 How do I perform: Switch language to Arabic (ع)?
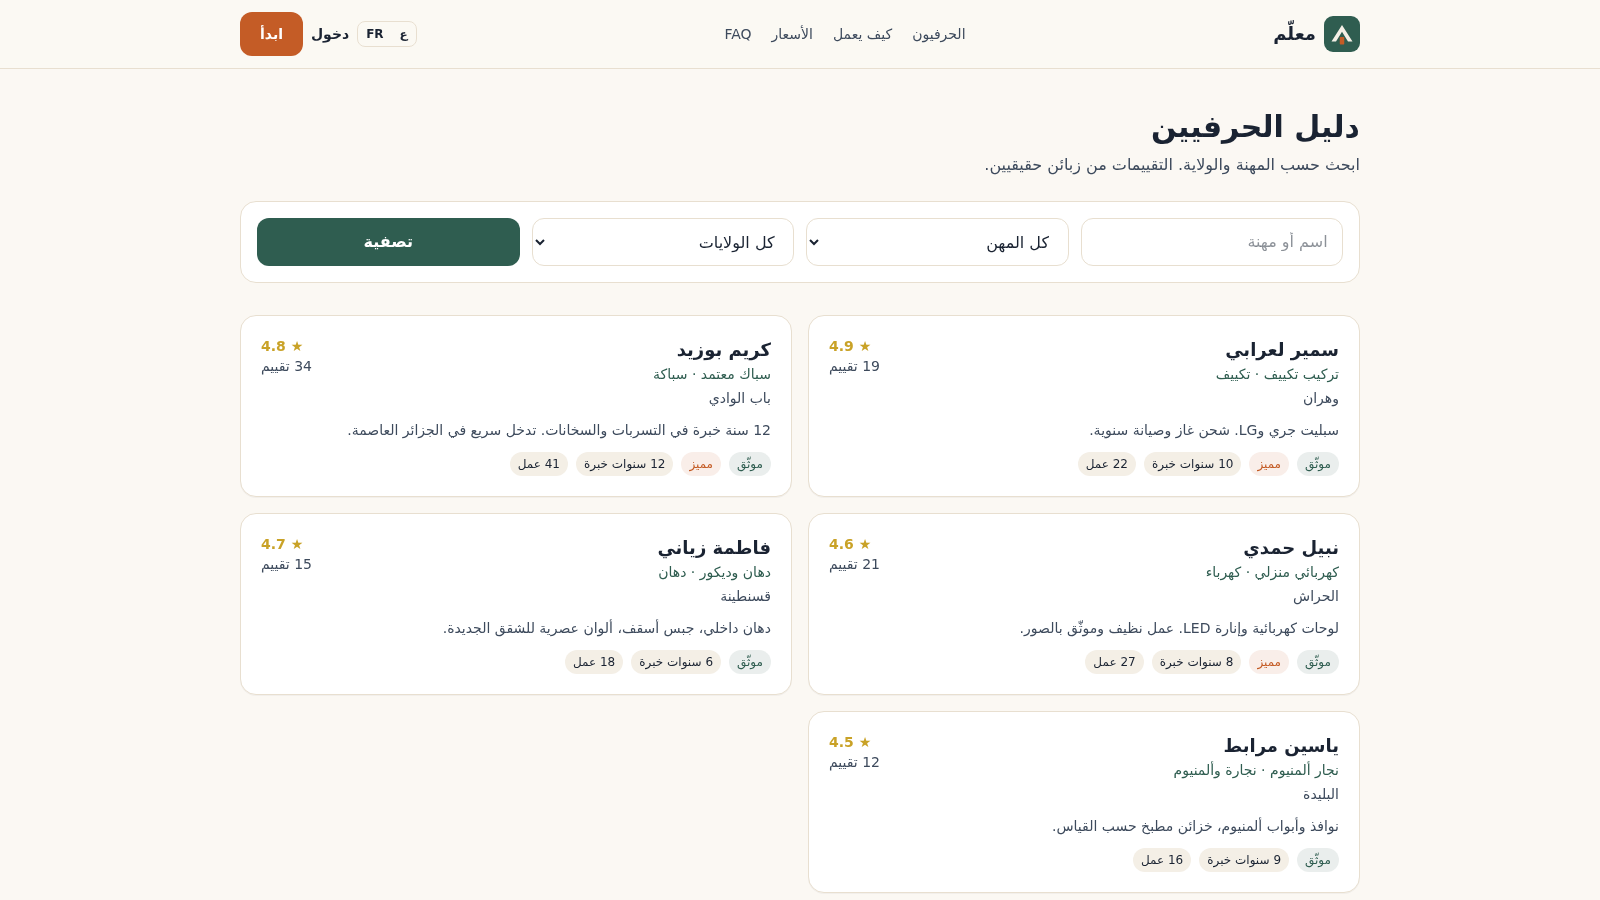[403, 34]
